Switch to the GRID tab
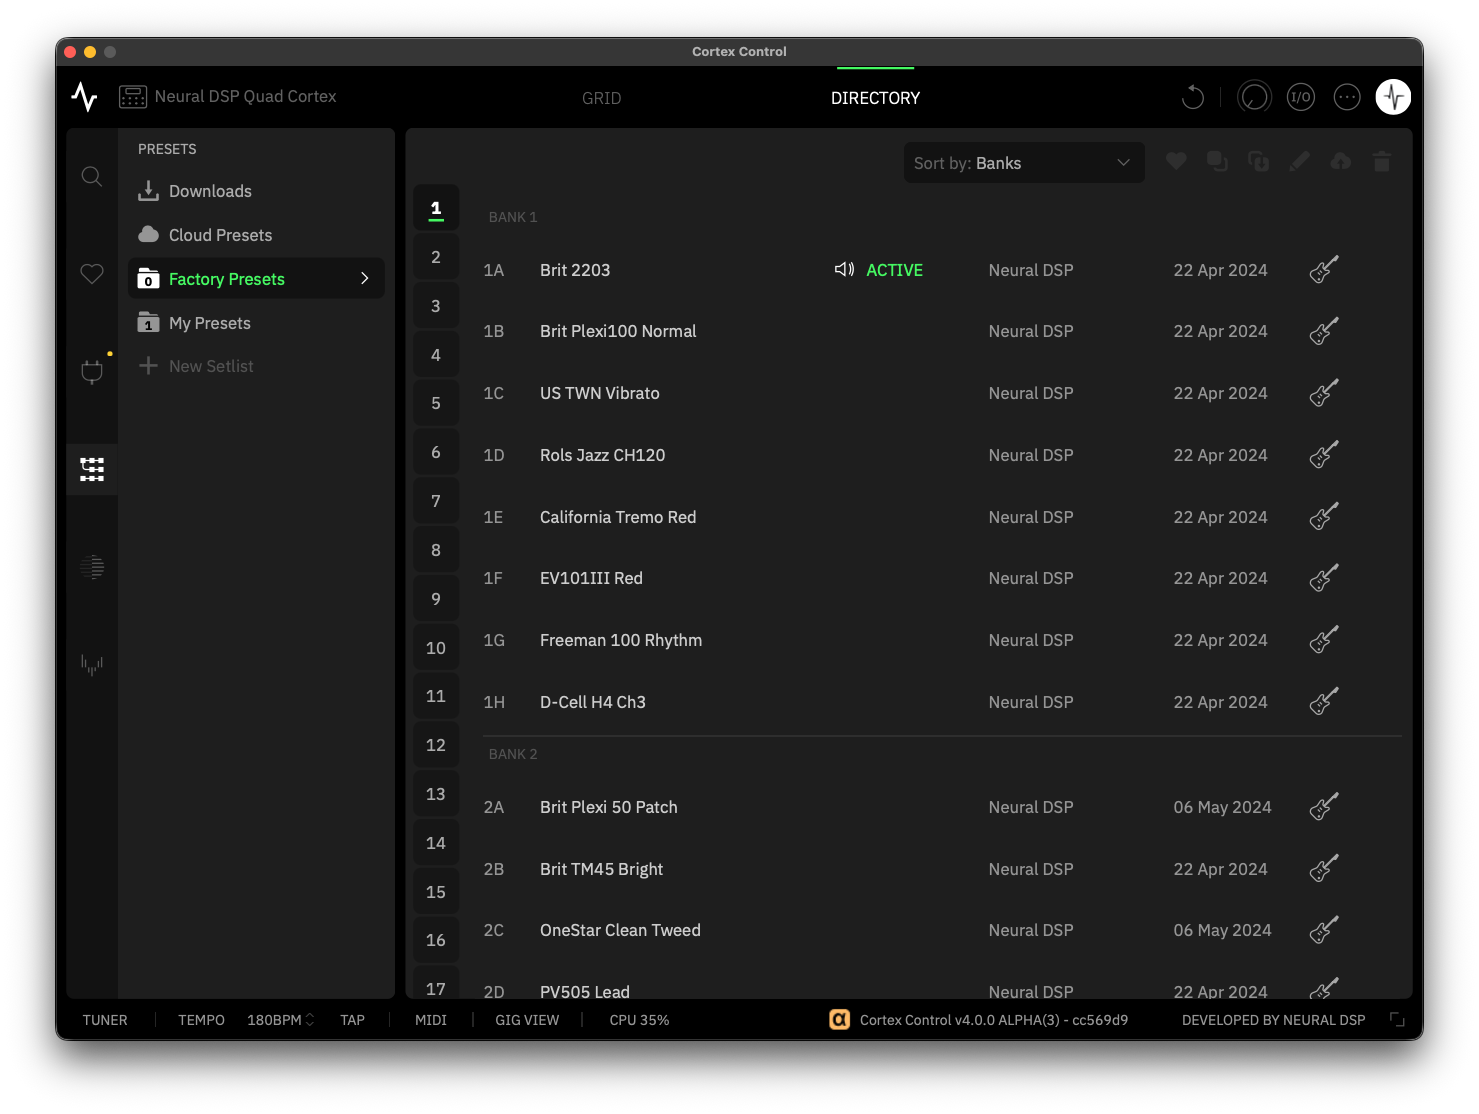 coord(602,98)
